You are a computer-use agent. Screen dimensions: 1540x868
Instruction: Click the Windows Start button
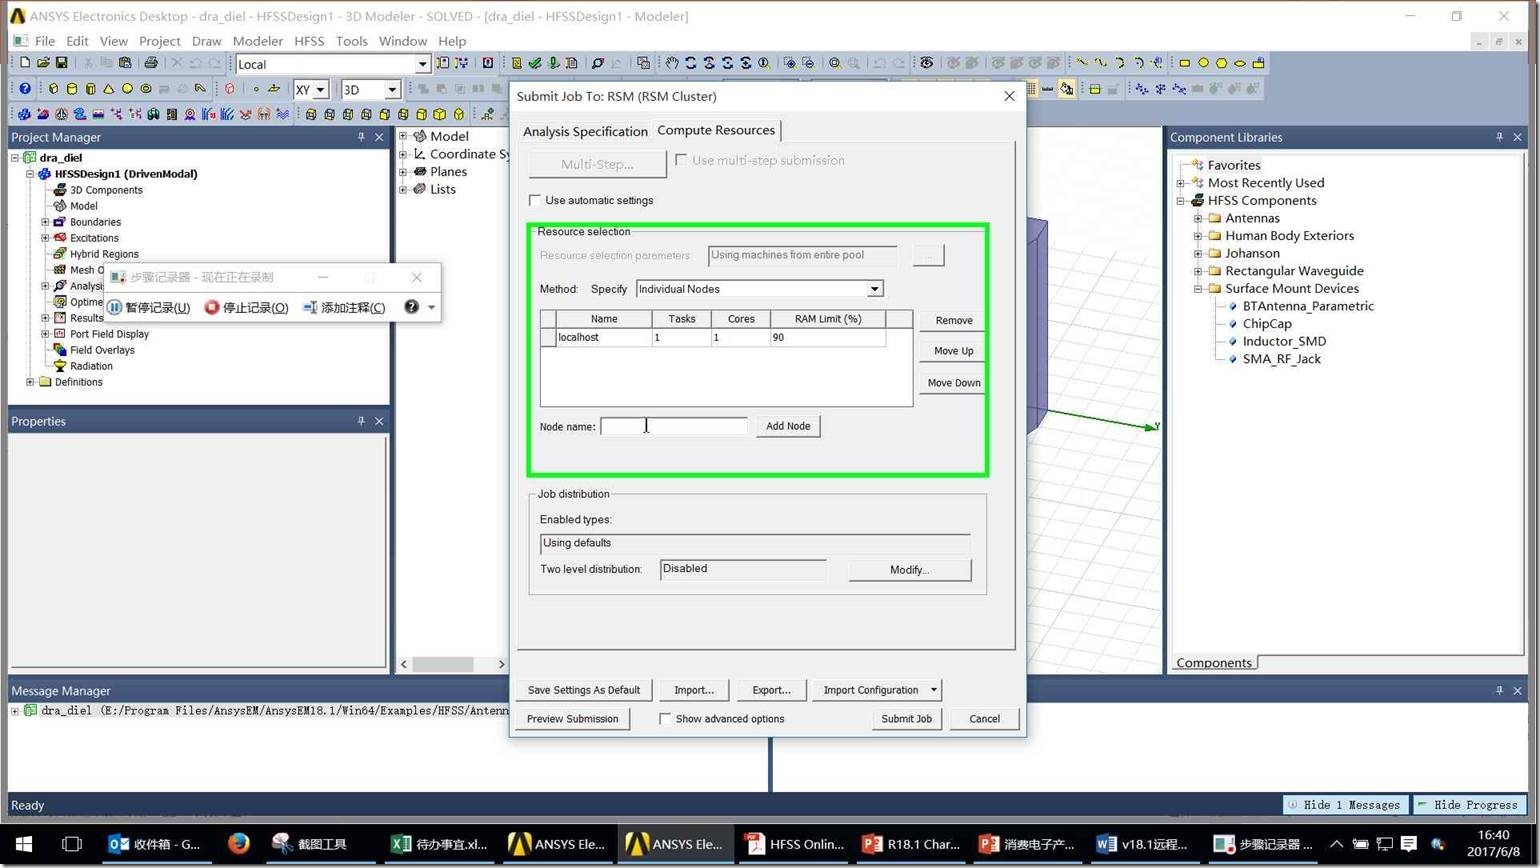tap(23, 844)
